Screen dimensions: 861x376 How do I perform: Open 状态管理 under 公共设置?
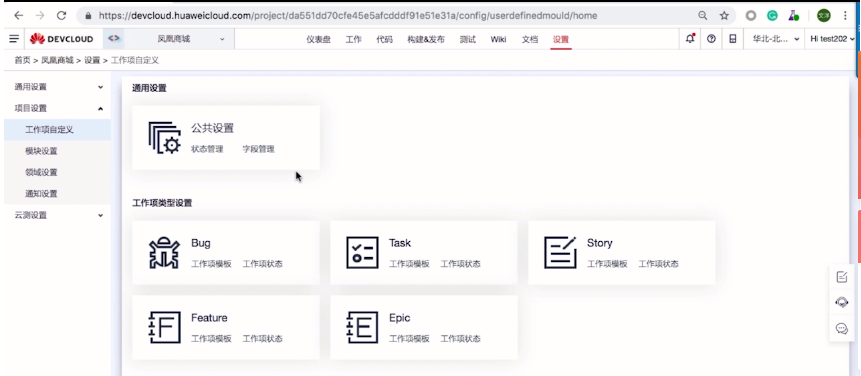pos(207,149)
